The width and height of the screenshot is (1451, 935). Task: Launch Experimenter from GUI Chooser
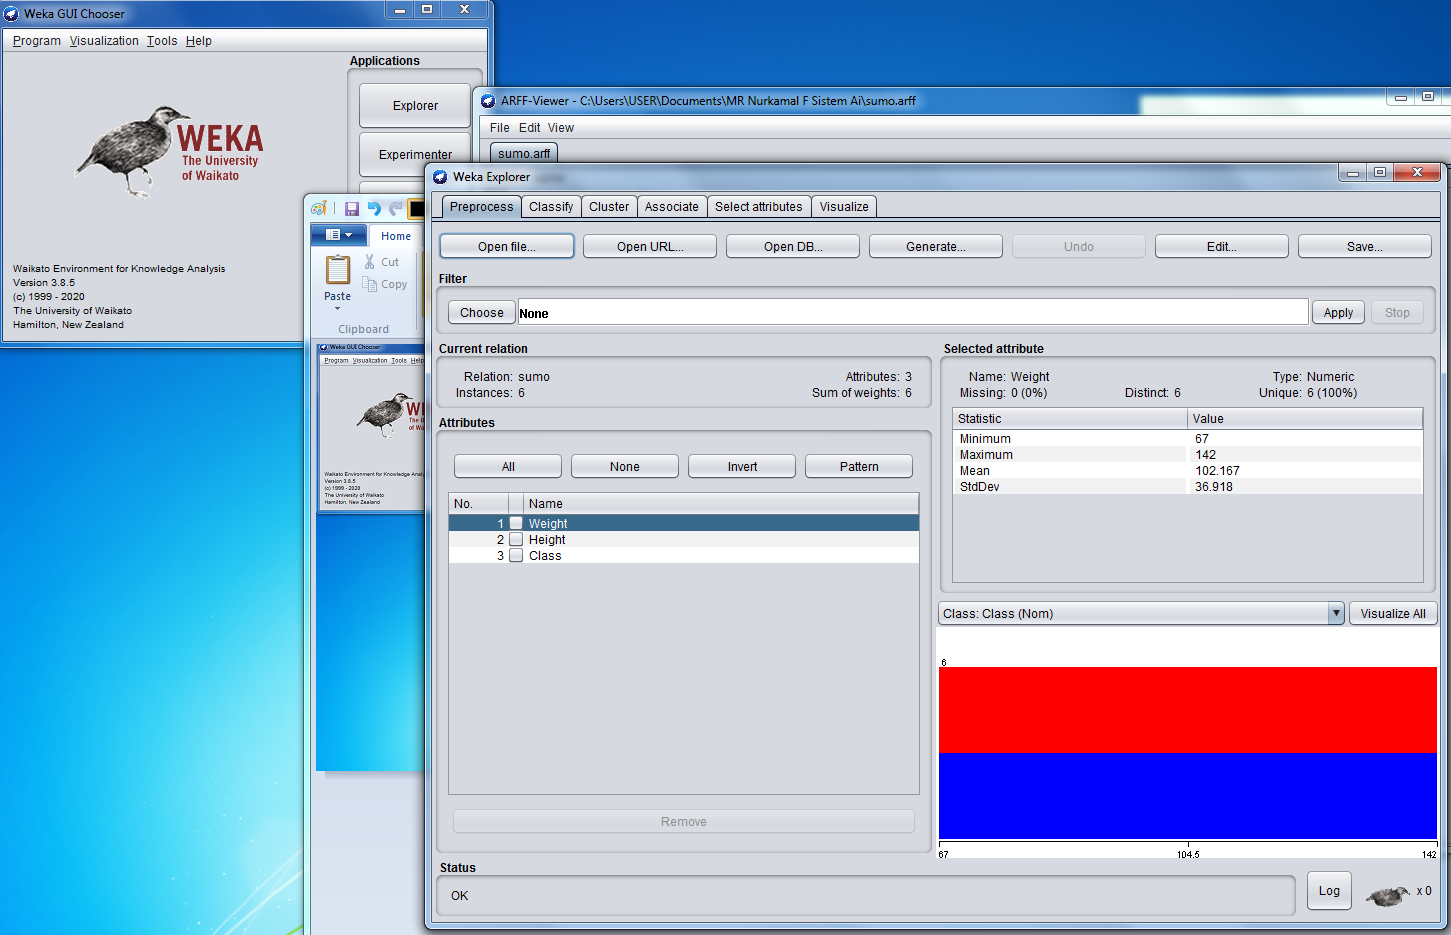pyautogui.click(x=415, y=154)
